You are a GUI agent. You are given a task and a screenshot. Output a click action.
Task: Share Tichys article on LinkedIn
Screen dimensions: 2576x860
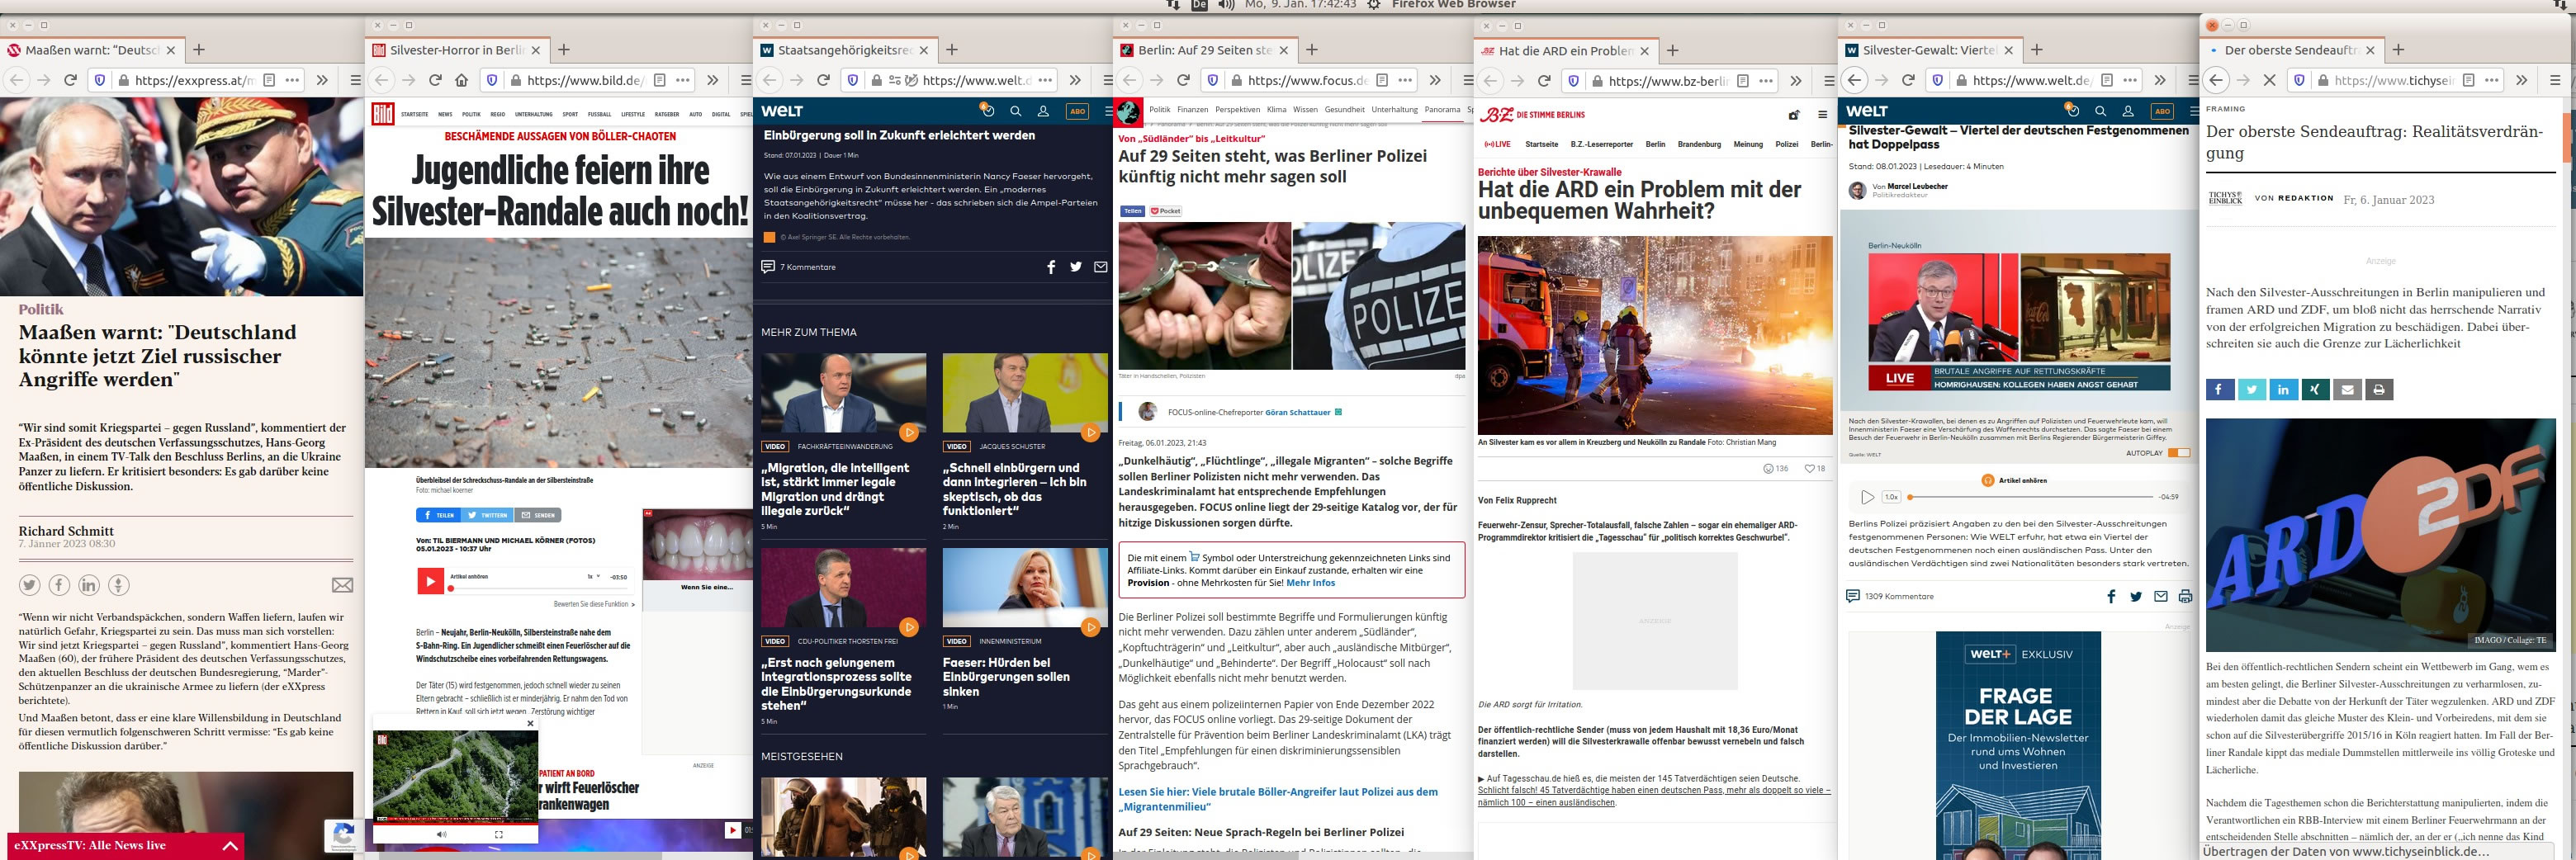pos(2283,390)
